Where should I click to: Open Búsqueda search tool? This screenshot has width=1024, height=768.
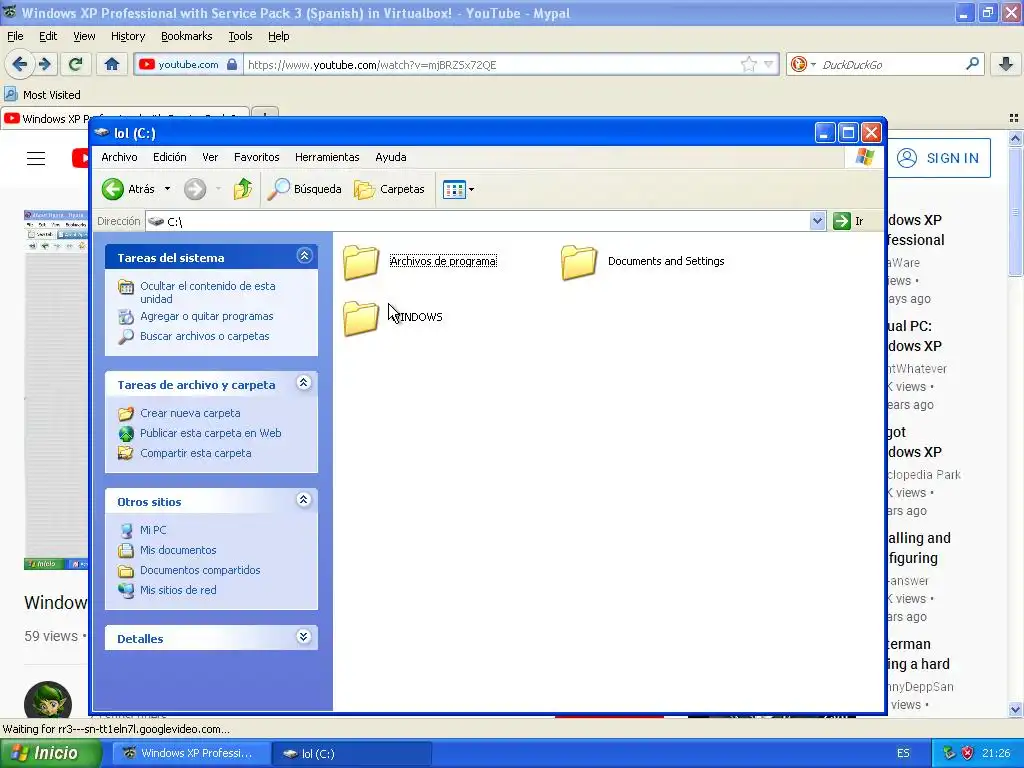pyautogui.click(x=304, y=189)
